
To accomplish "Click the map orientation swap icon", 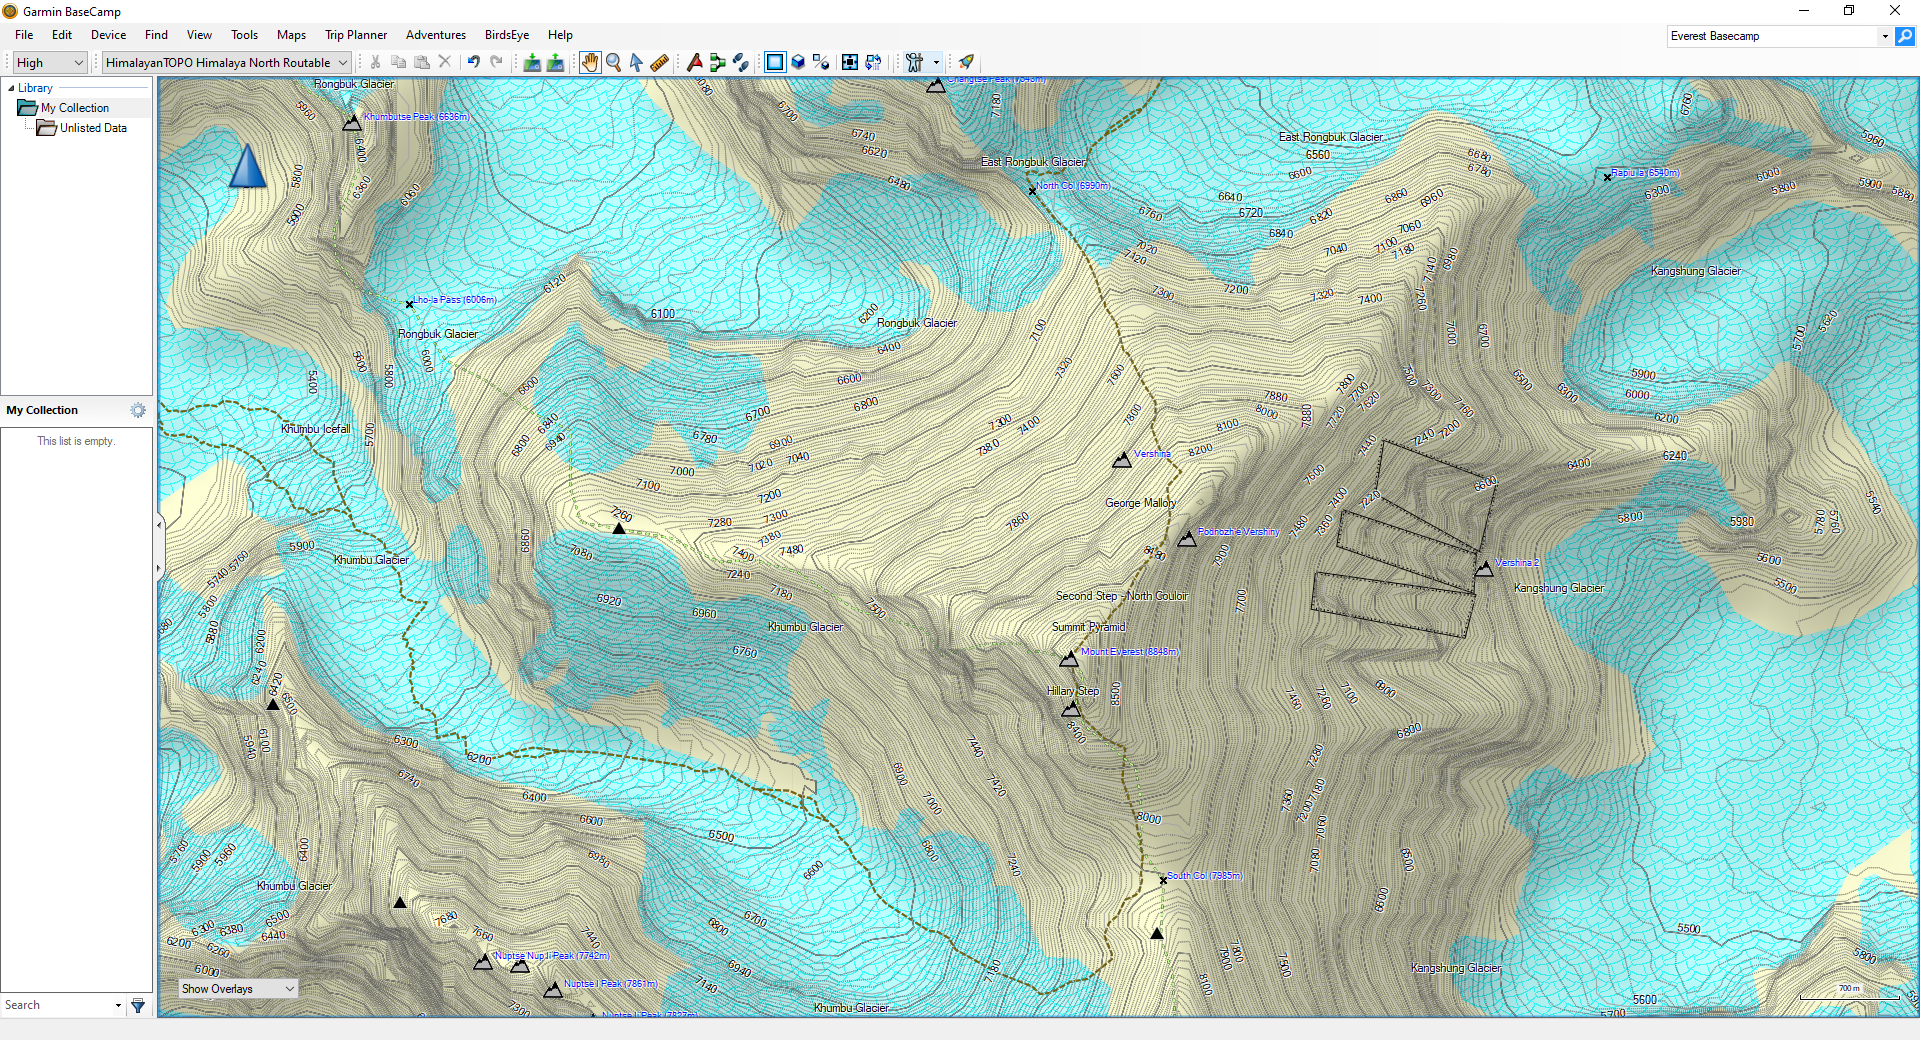I will click(873, 62).
